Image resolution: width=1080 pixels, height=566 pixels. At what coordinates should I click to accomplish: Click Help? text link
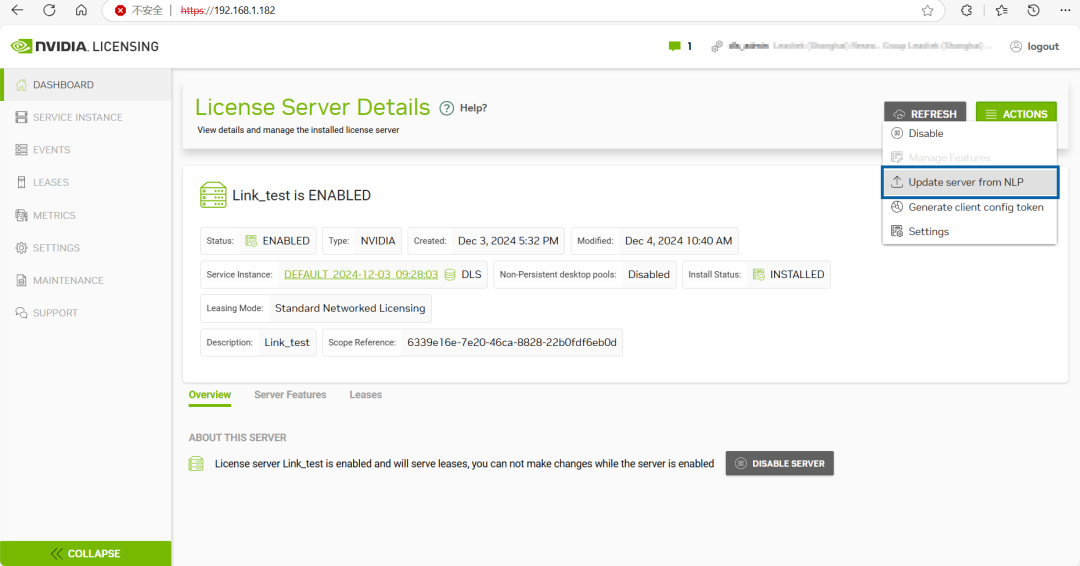[x=473, y=108]
